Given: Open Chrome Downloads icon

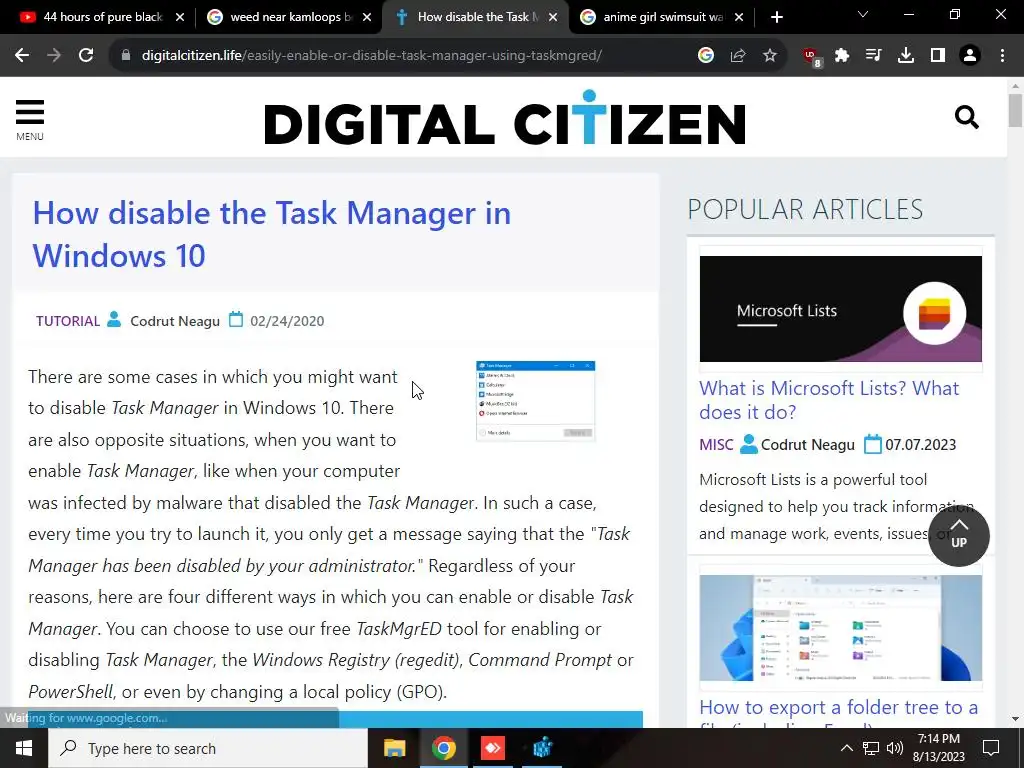Looking at the screenshot, I should (x=906, y=56).
